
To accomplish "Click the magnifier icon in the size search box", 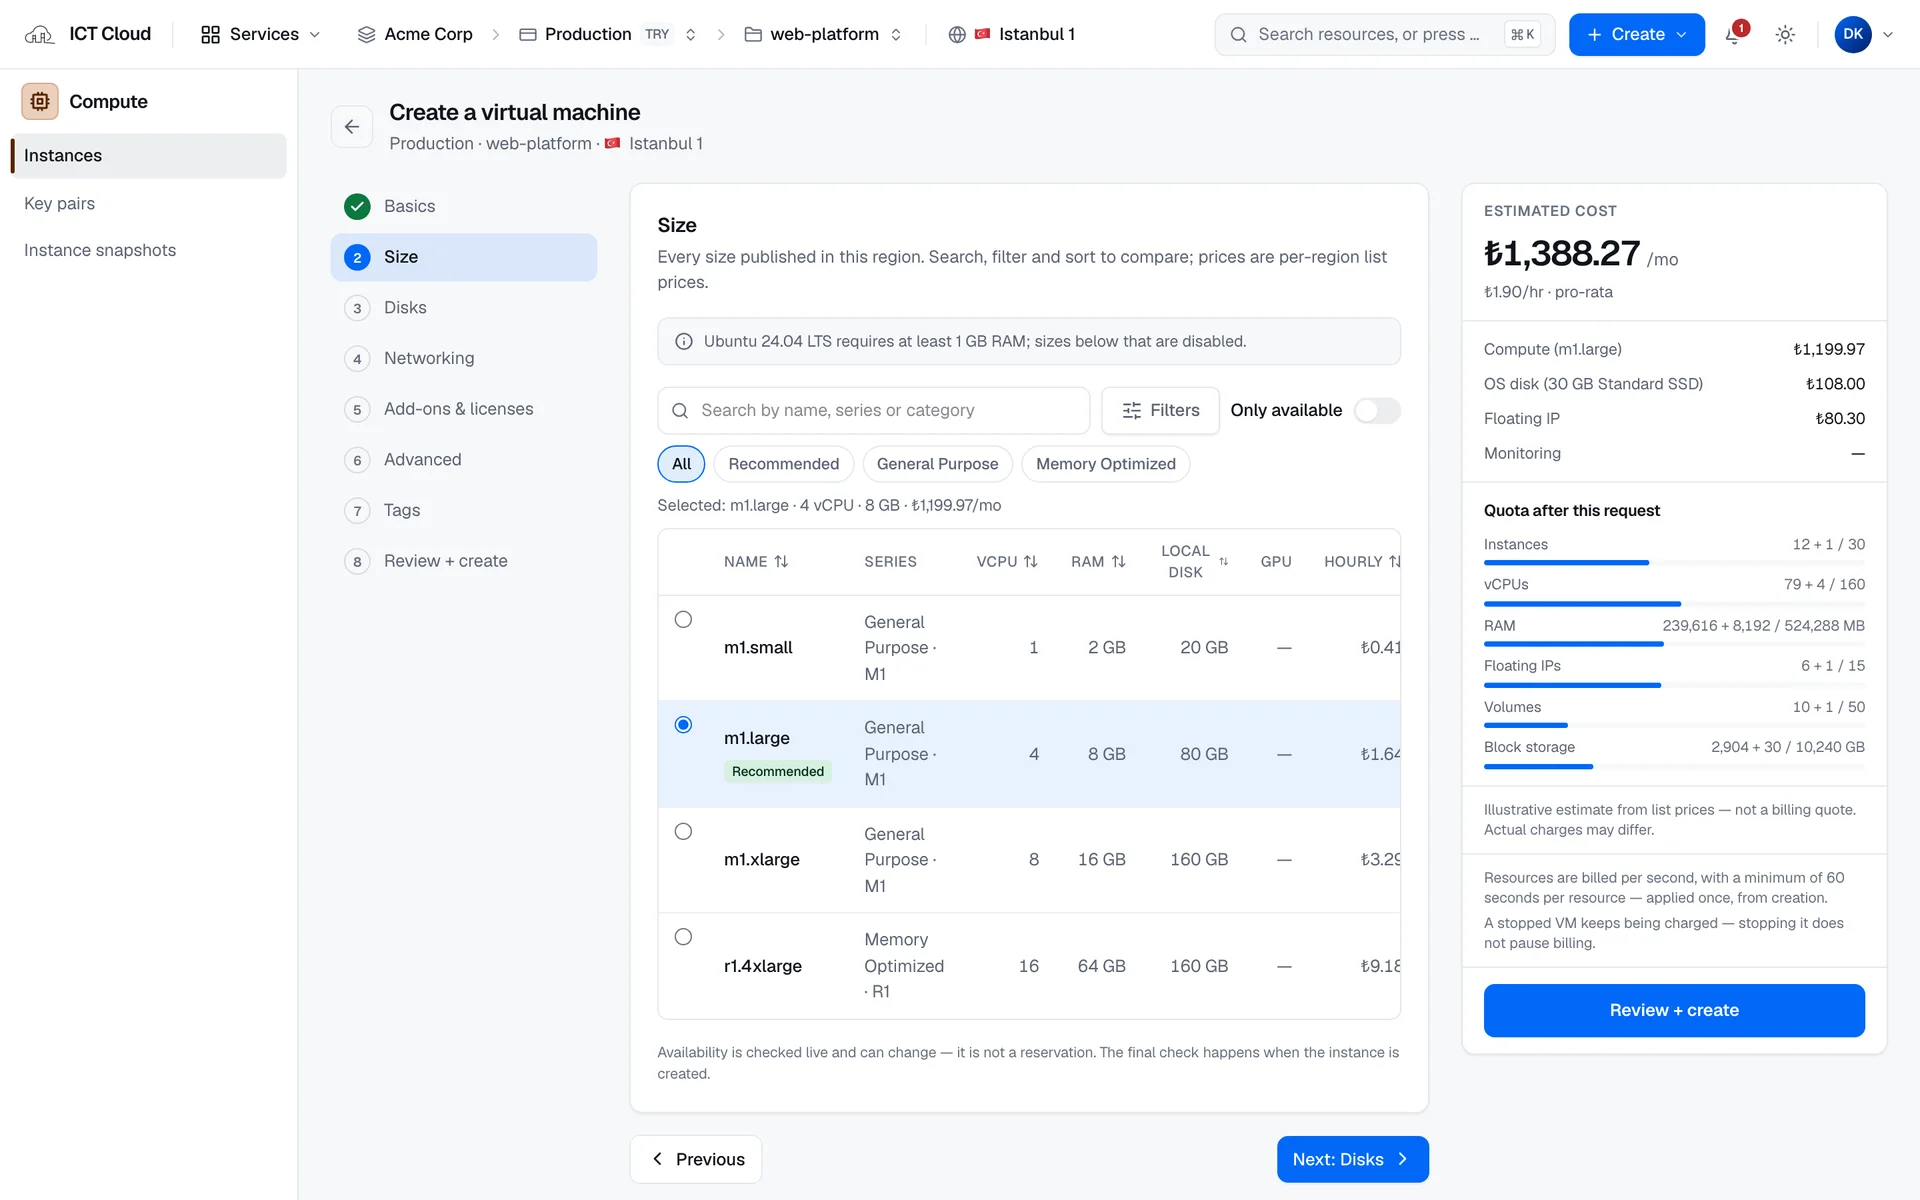I will click(680, 411).
